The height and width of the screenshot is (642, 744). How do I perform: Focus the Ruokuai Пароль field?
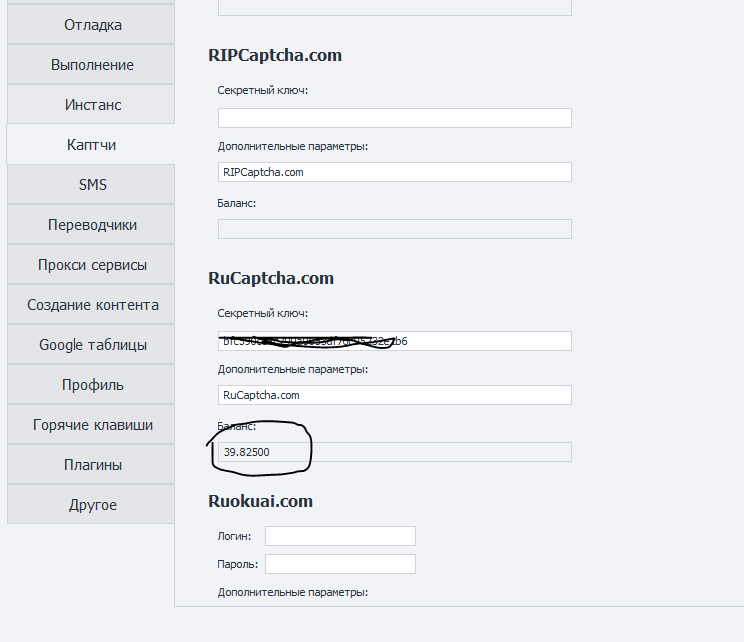pos(340,564)
